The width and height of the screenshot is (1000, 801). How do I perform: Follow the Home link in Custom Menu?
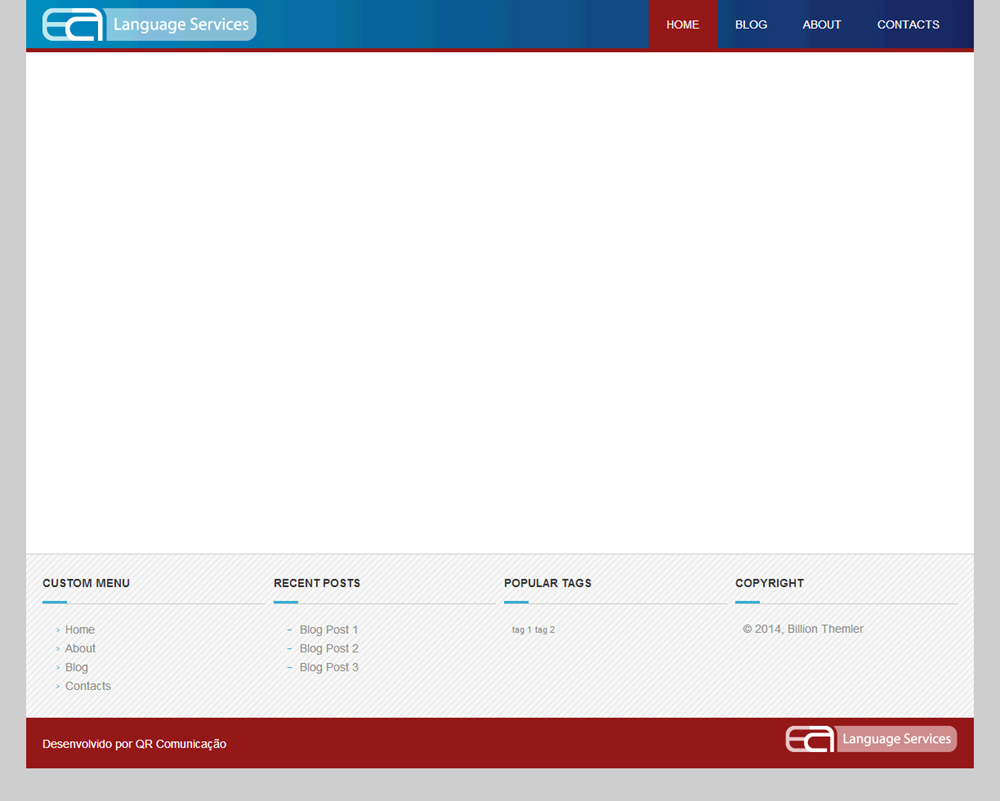click(x=80, y=630)
